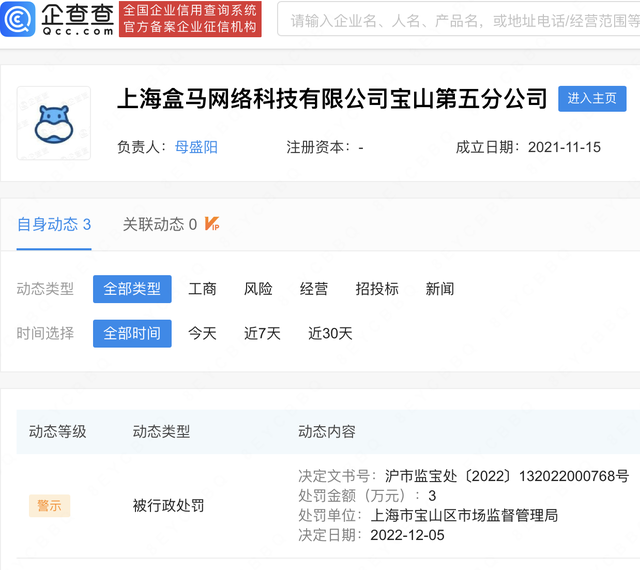Open 母盛阳 person link
640x570 pixels.
[x=196, y=147]
